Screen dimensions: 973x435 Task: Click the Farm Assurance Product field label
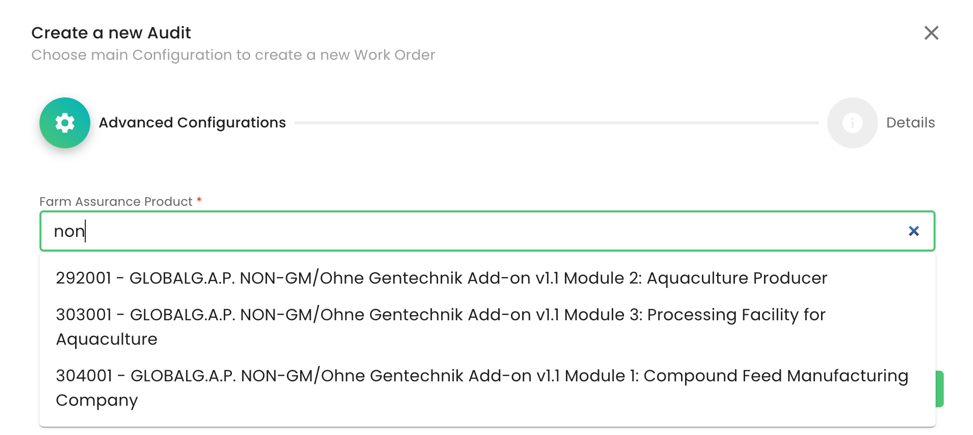(115, 202)
